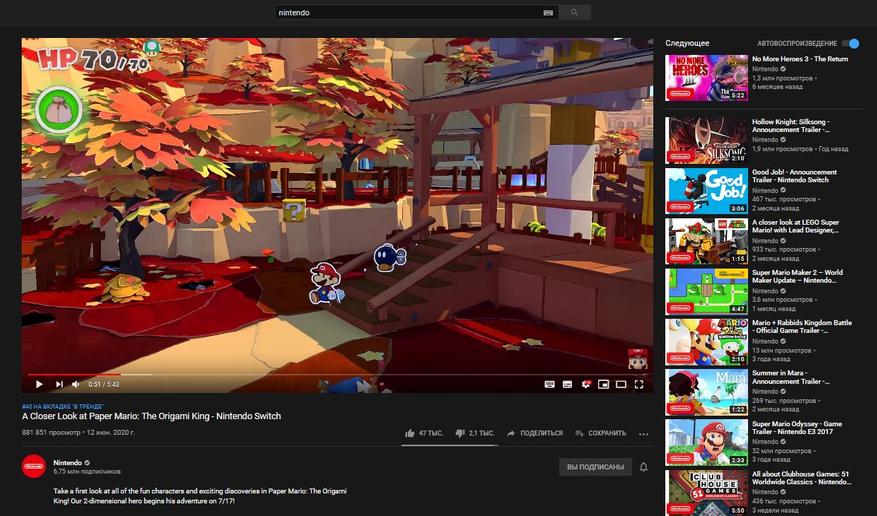The height and width of the screenshot is (516, 877).
Task: Click the ПОДЕЛИТЬСЯ share button
Action: 535,433
